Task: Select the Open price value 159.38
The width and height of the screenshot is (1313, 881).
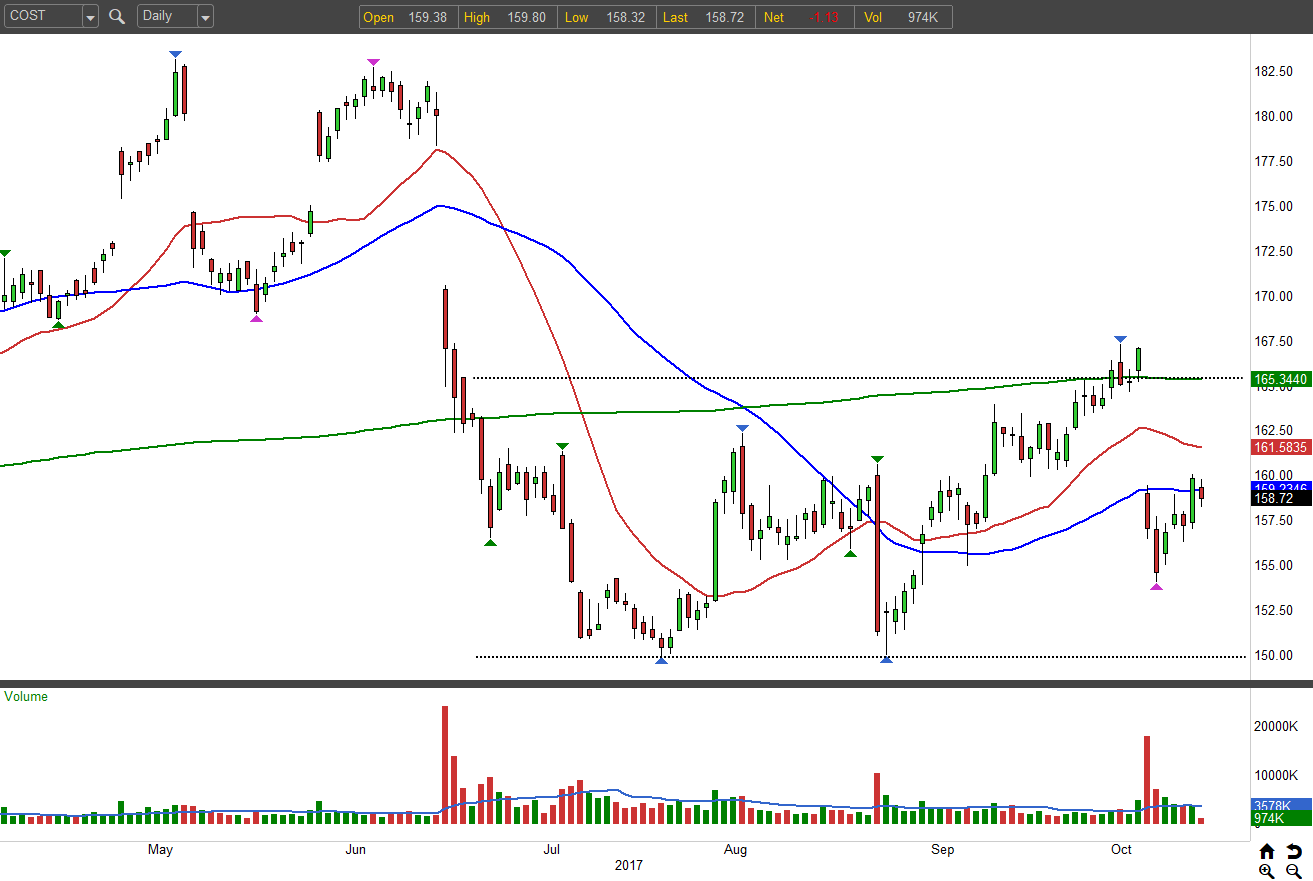Action: (x=427, y=17)
